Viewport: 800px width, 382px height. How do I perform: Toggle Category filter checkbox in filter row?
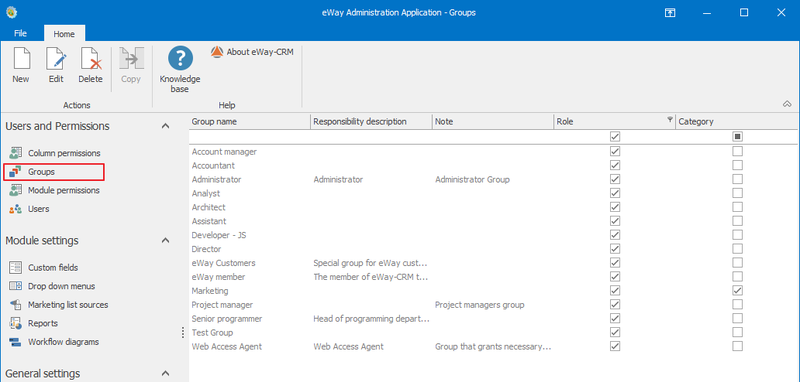[x=737, y=137]
